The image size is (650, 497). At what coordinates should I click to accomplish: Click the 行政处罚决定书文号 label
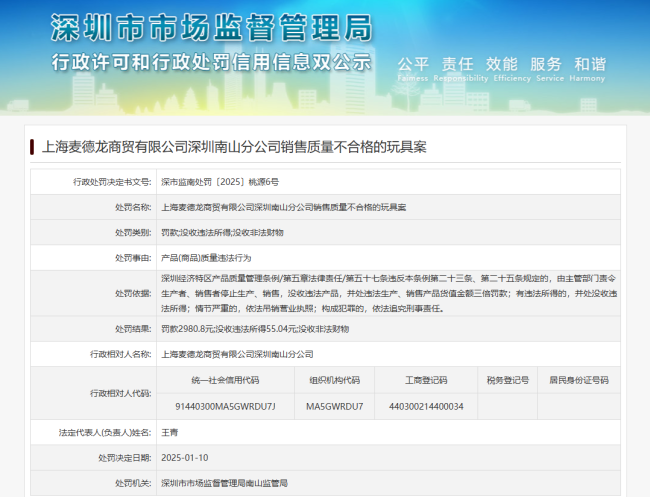[x=112, y=182]
